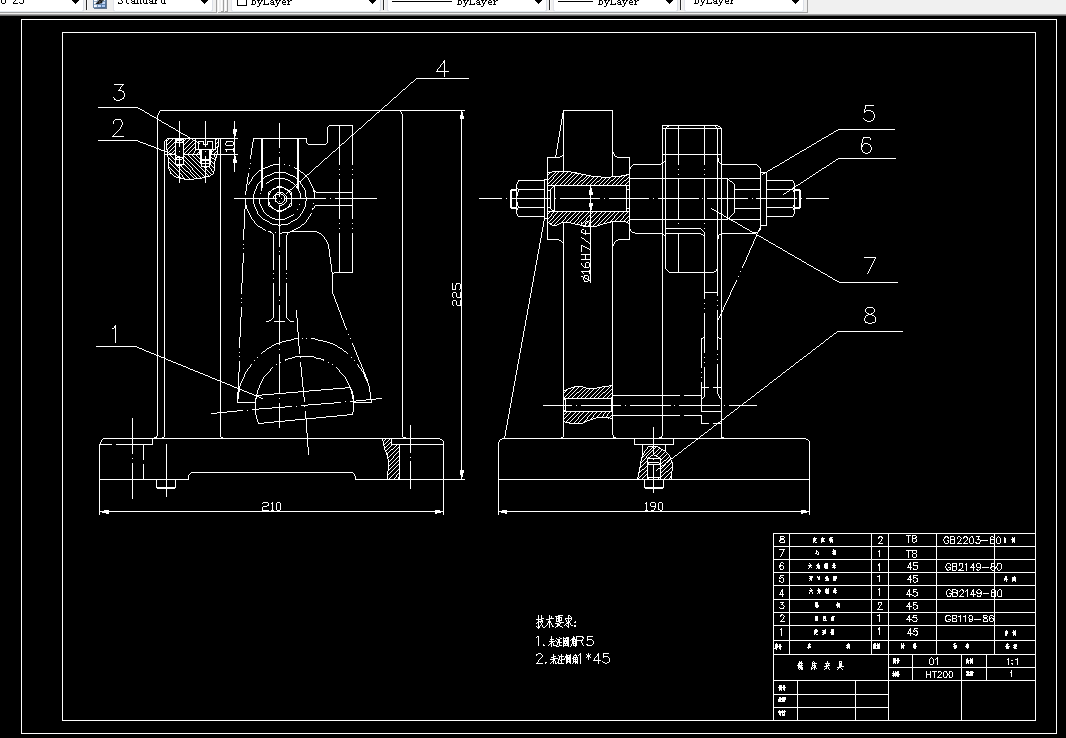Screen dimensions: 1066x738
Task: Select balloon callout number 4 above front view
Action: point(443,69)
